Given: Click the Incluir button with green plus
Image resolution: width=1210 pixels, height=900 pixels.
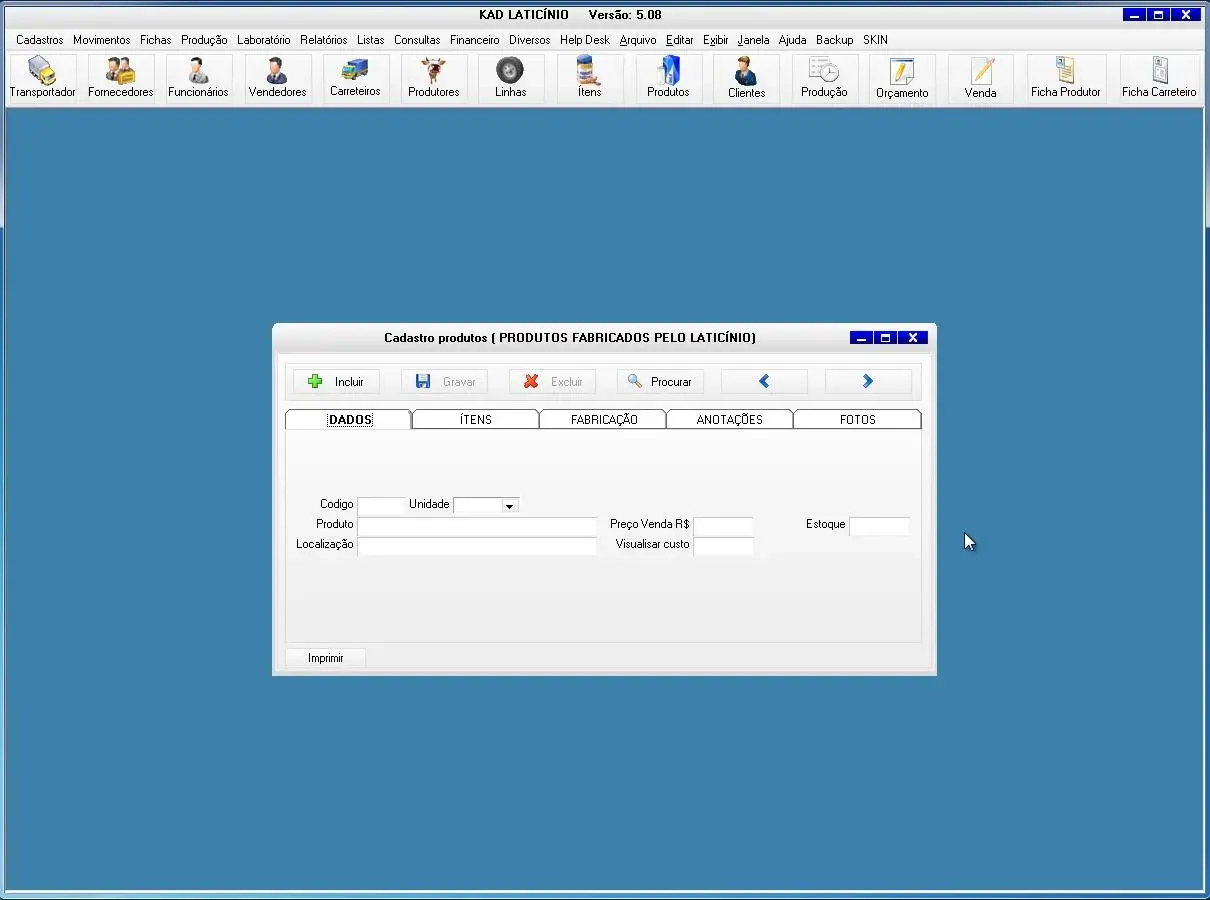Looking at the screenshot, I should click(336, 382).
